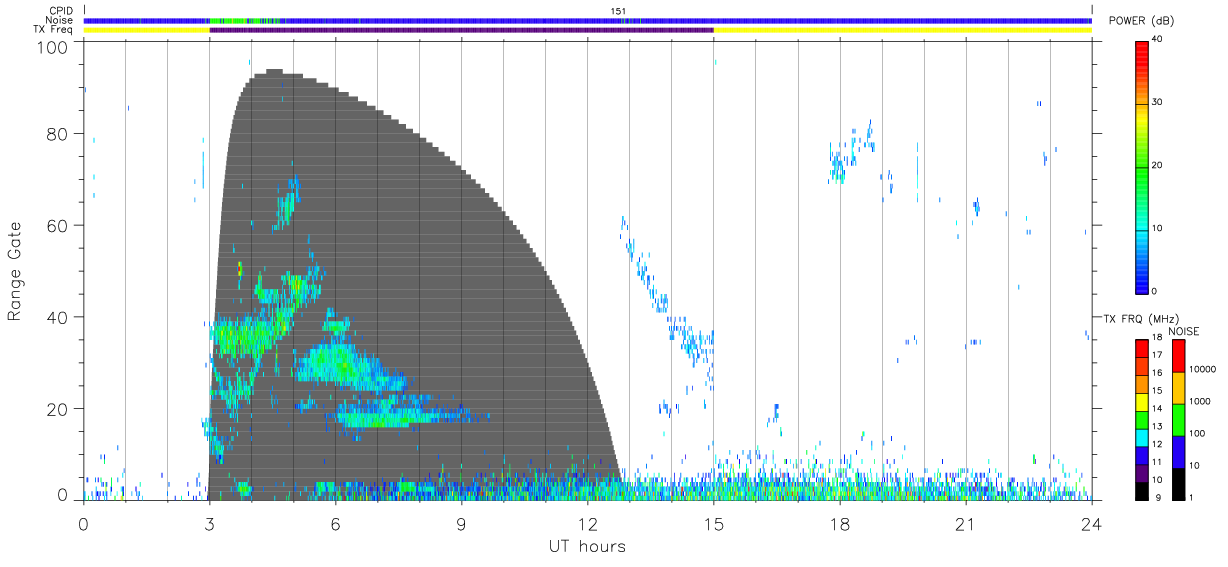Click the x-axis tick label '6'
This screenshot has width=1228, height=567.
click(x=335, y=524)
